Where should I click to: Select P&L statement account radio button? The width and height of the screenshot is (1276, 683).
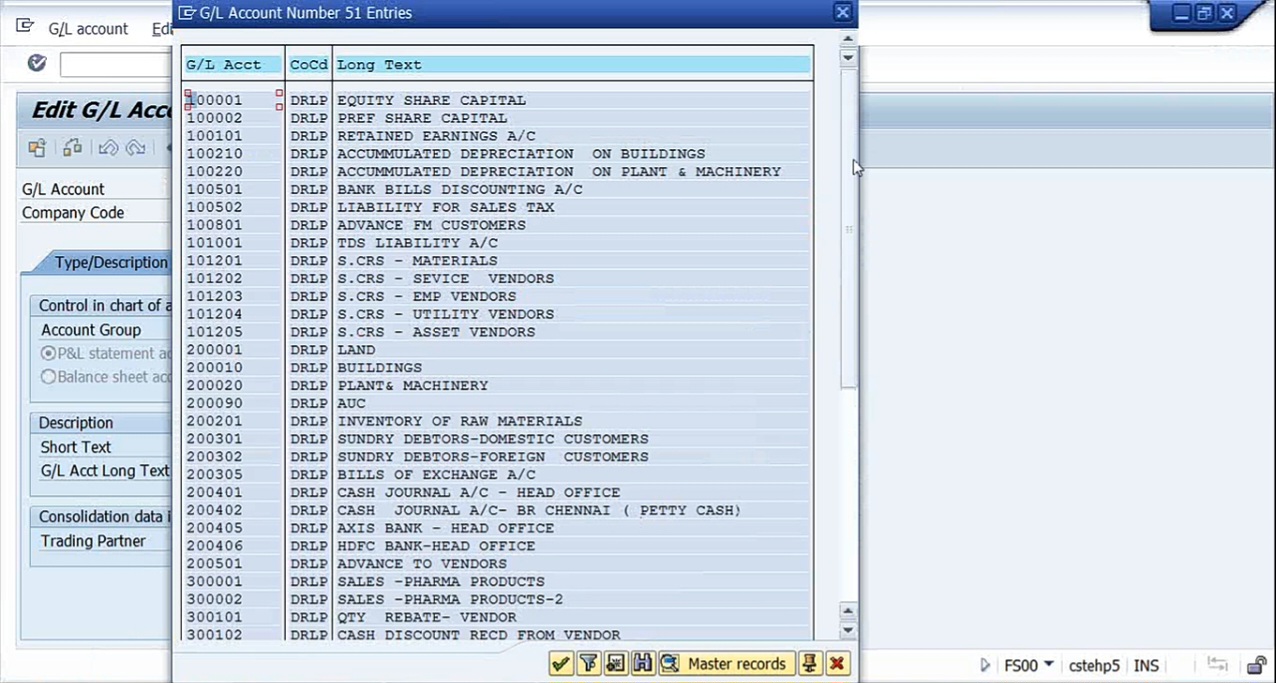click(49, 353)
